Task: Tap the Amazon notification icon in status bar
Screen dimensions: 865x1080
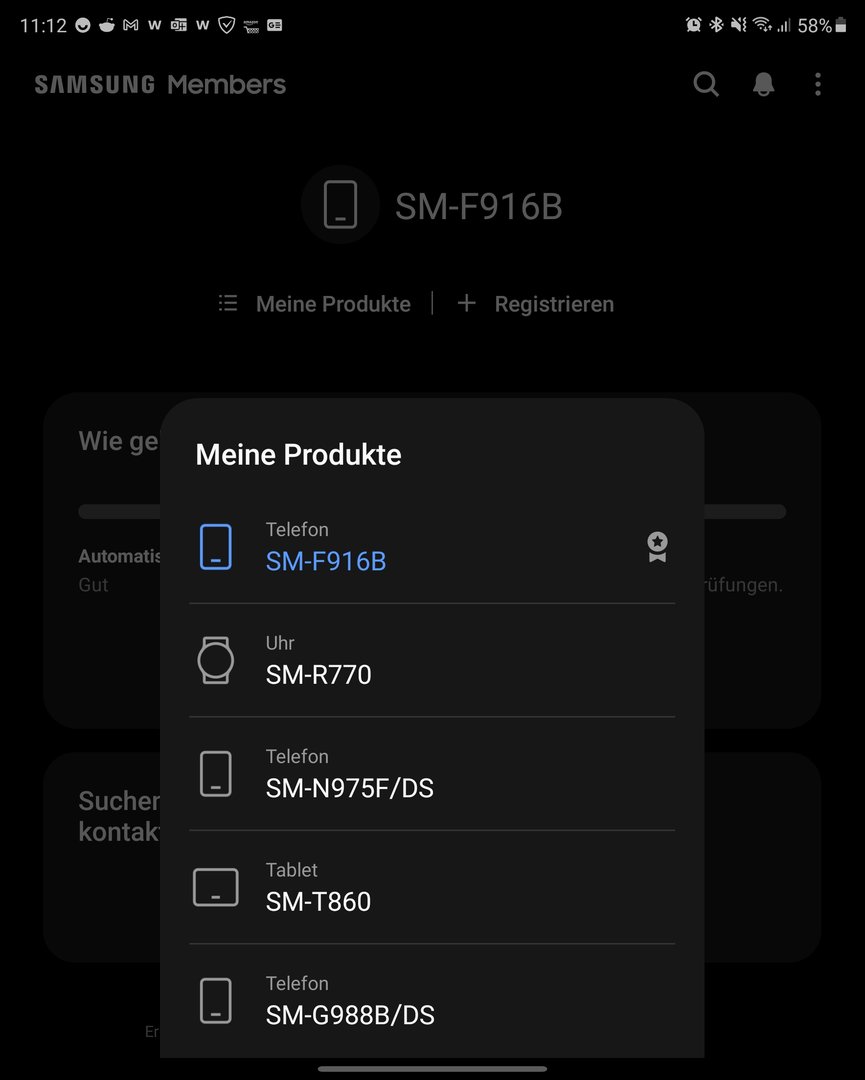Action: (251, 25)
